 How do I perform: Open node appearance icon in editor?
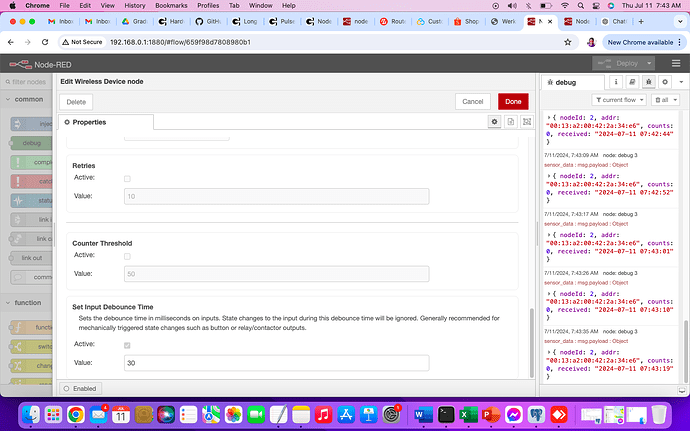tap(526, 121)
